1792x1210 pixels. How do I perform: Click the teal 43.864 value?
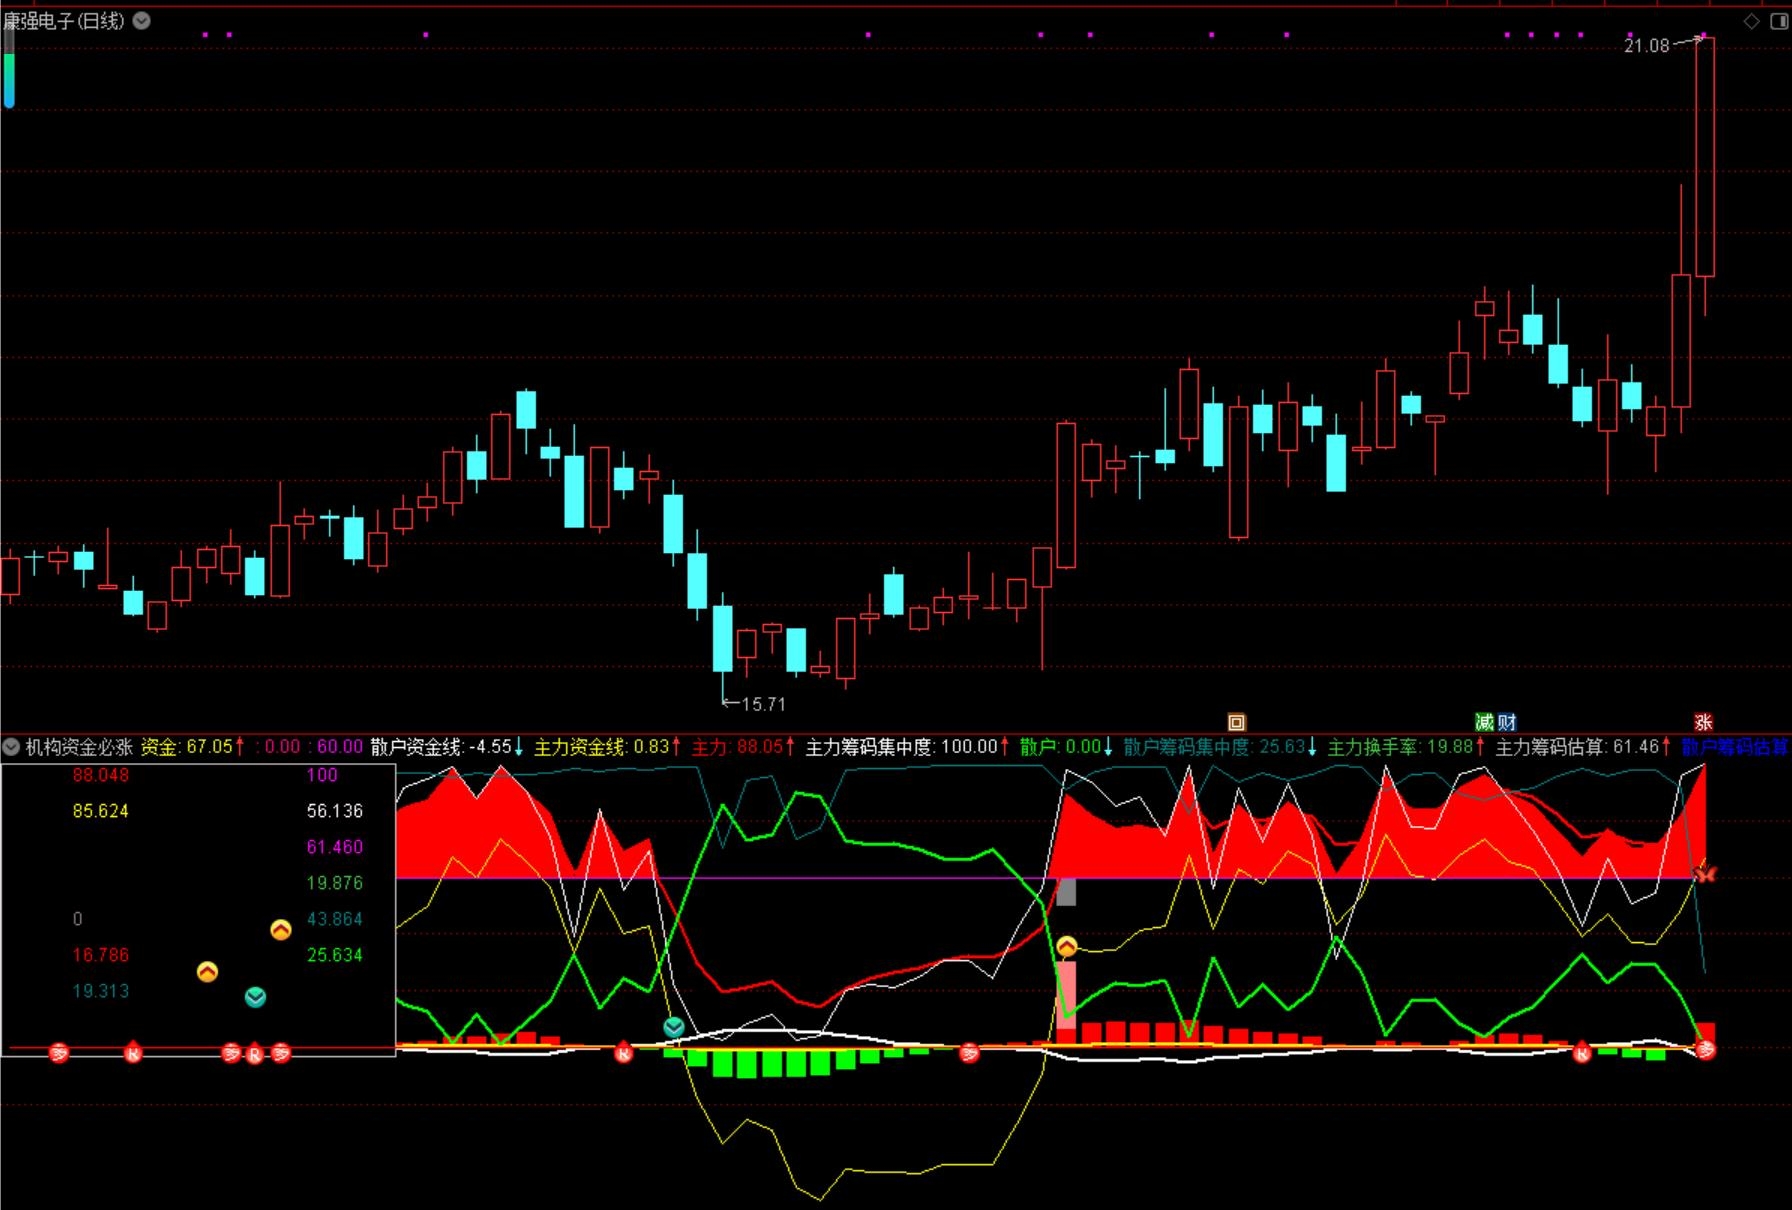pos(334,919)
